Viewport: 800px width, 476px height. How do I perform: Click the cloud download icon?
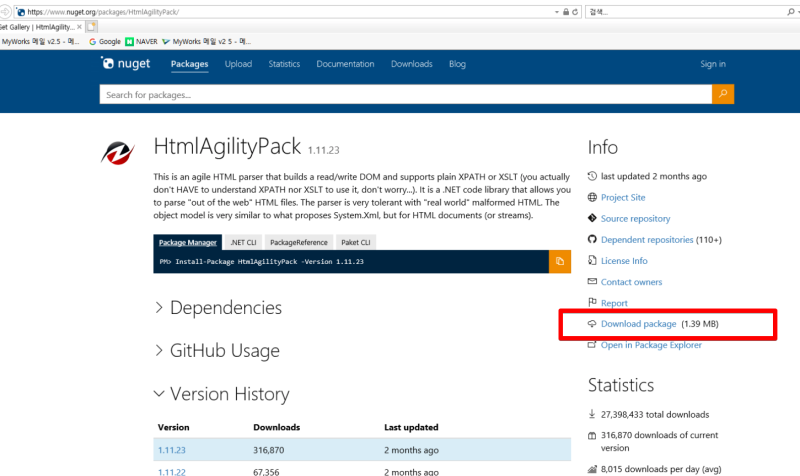point(592,323)
